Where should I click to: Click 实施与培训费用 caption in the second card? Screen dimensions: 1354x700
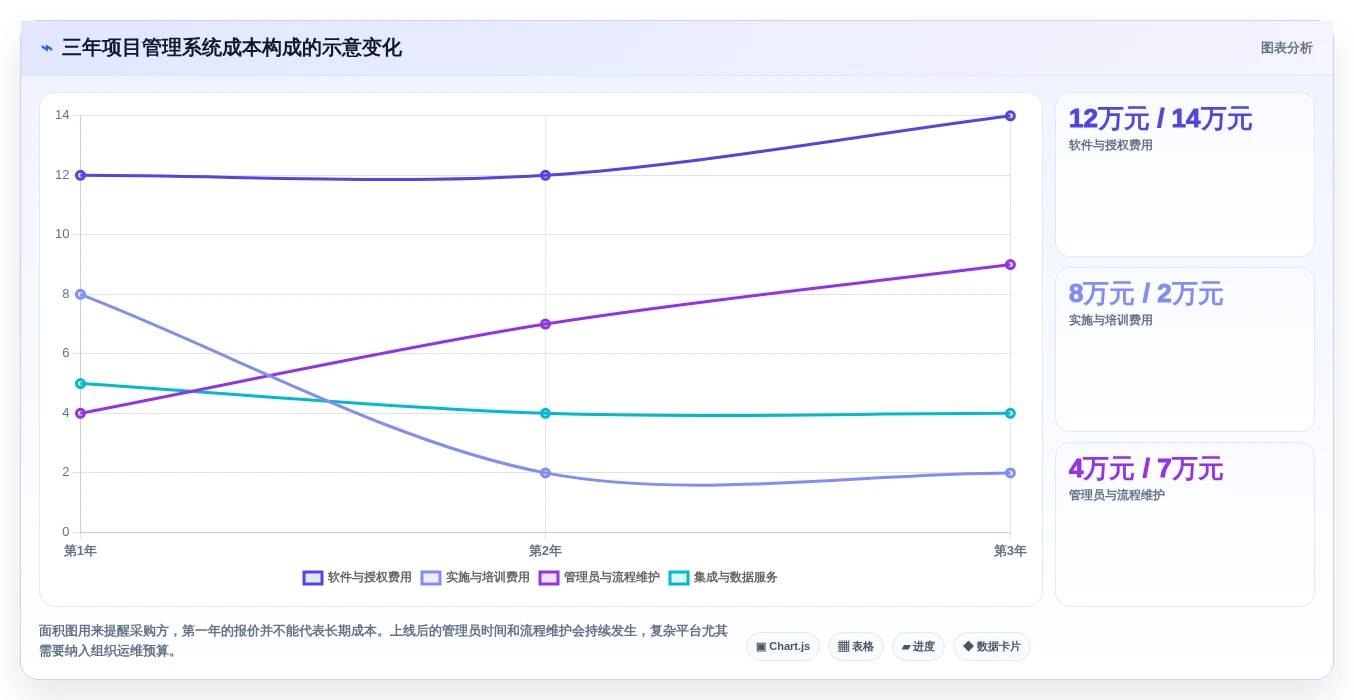[1111, 320]
